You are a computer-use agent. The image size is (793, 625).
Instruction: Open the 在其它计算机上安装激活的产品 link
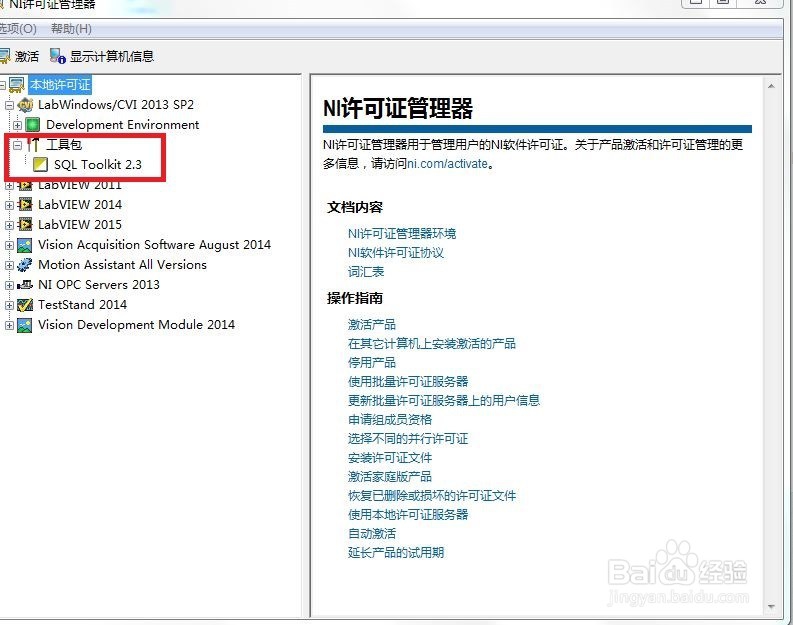click(432, 344)
